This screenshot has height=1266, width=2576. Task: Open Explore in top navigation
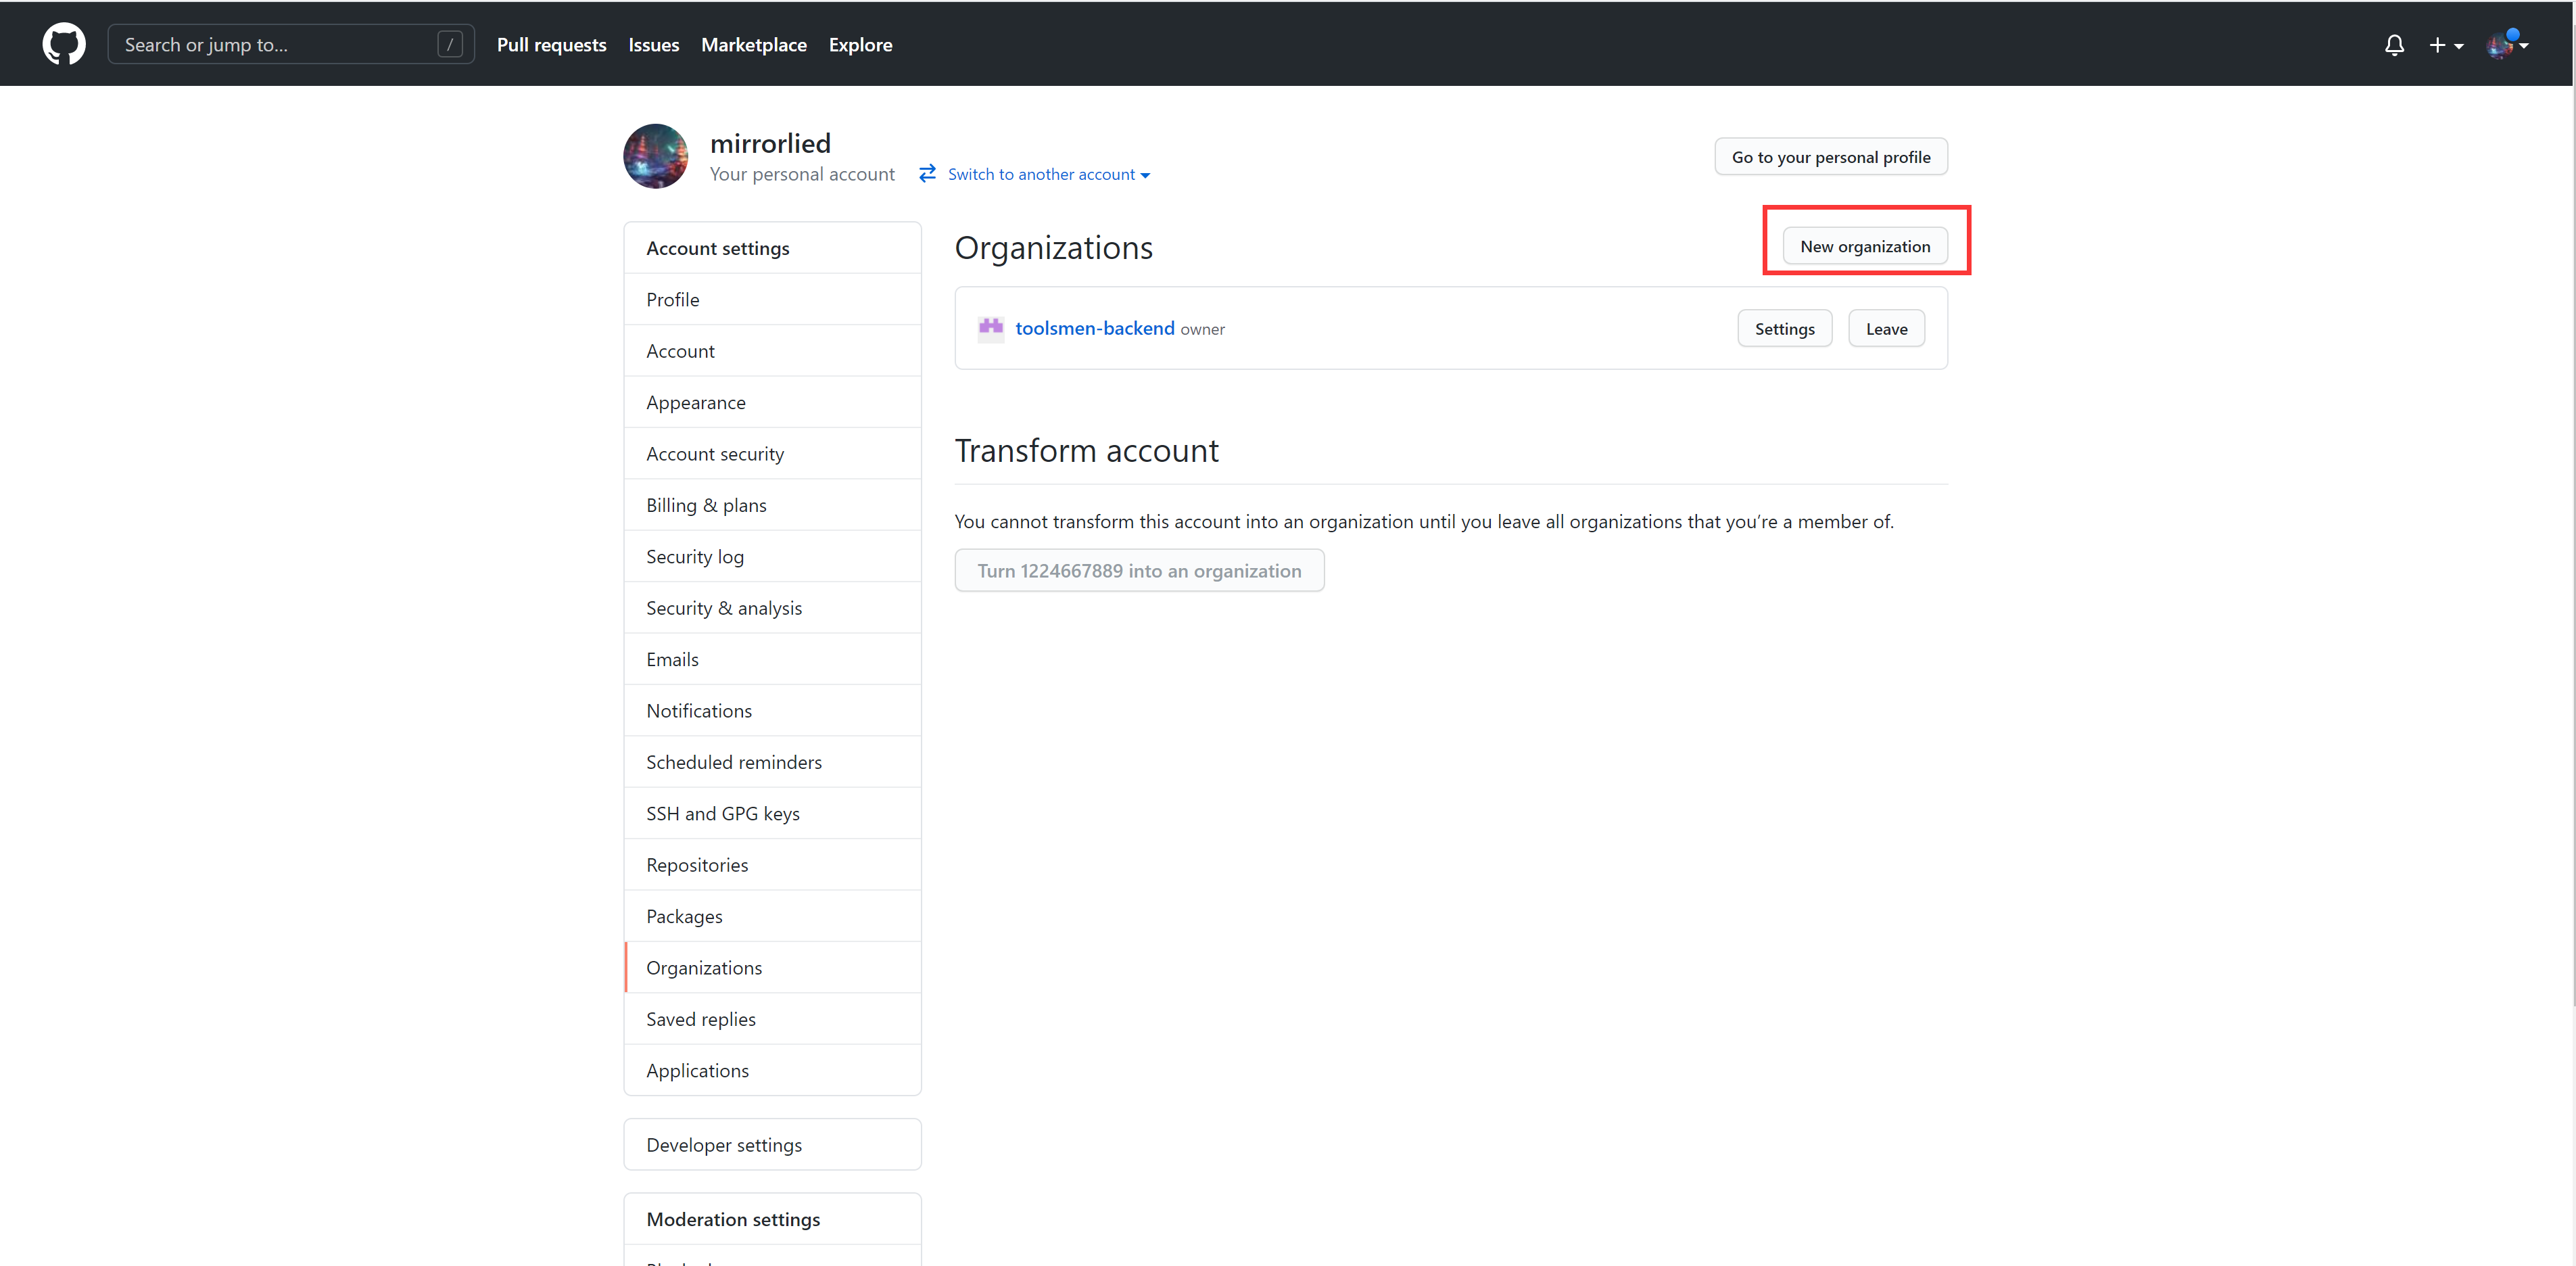point(860,45)
